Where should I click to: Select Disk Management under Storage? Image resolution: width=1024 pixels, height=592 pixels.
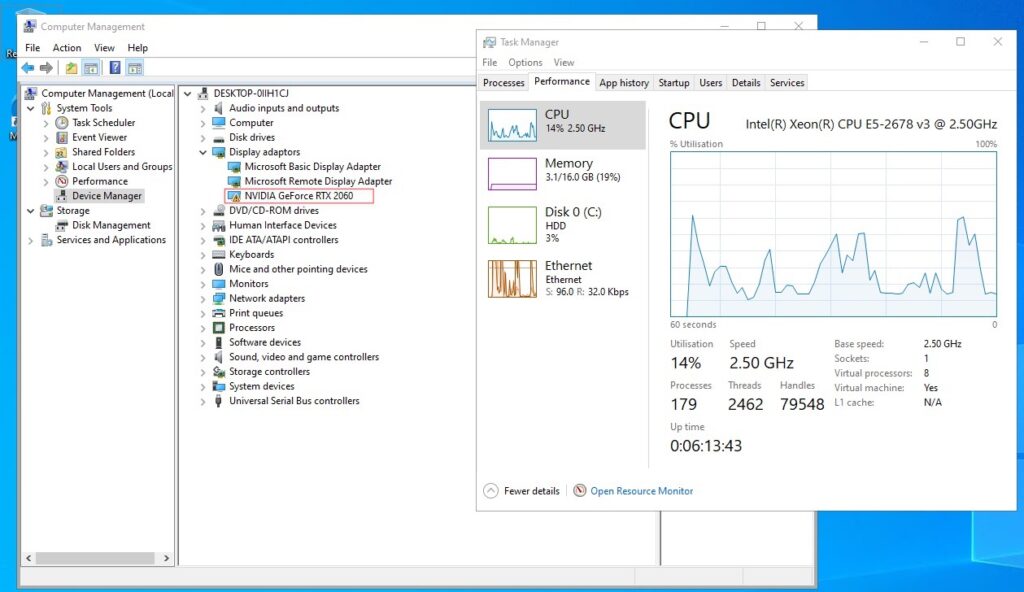[x=111, y=225]
